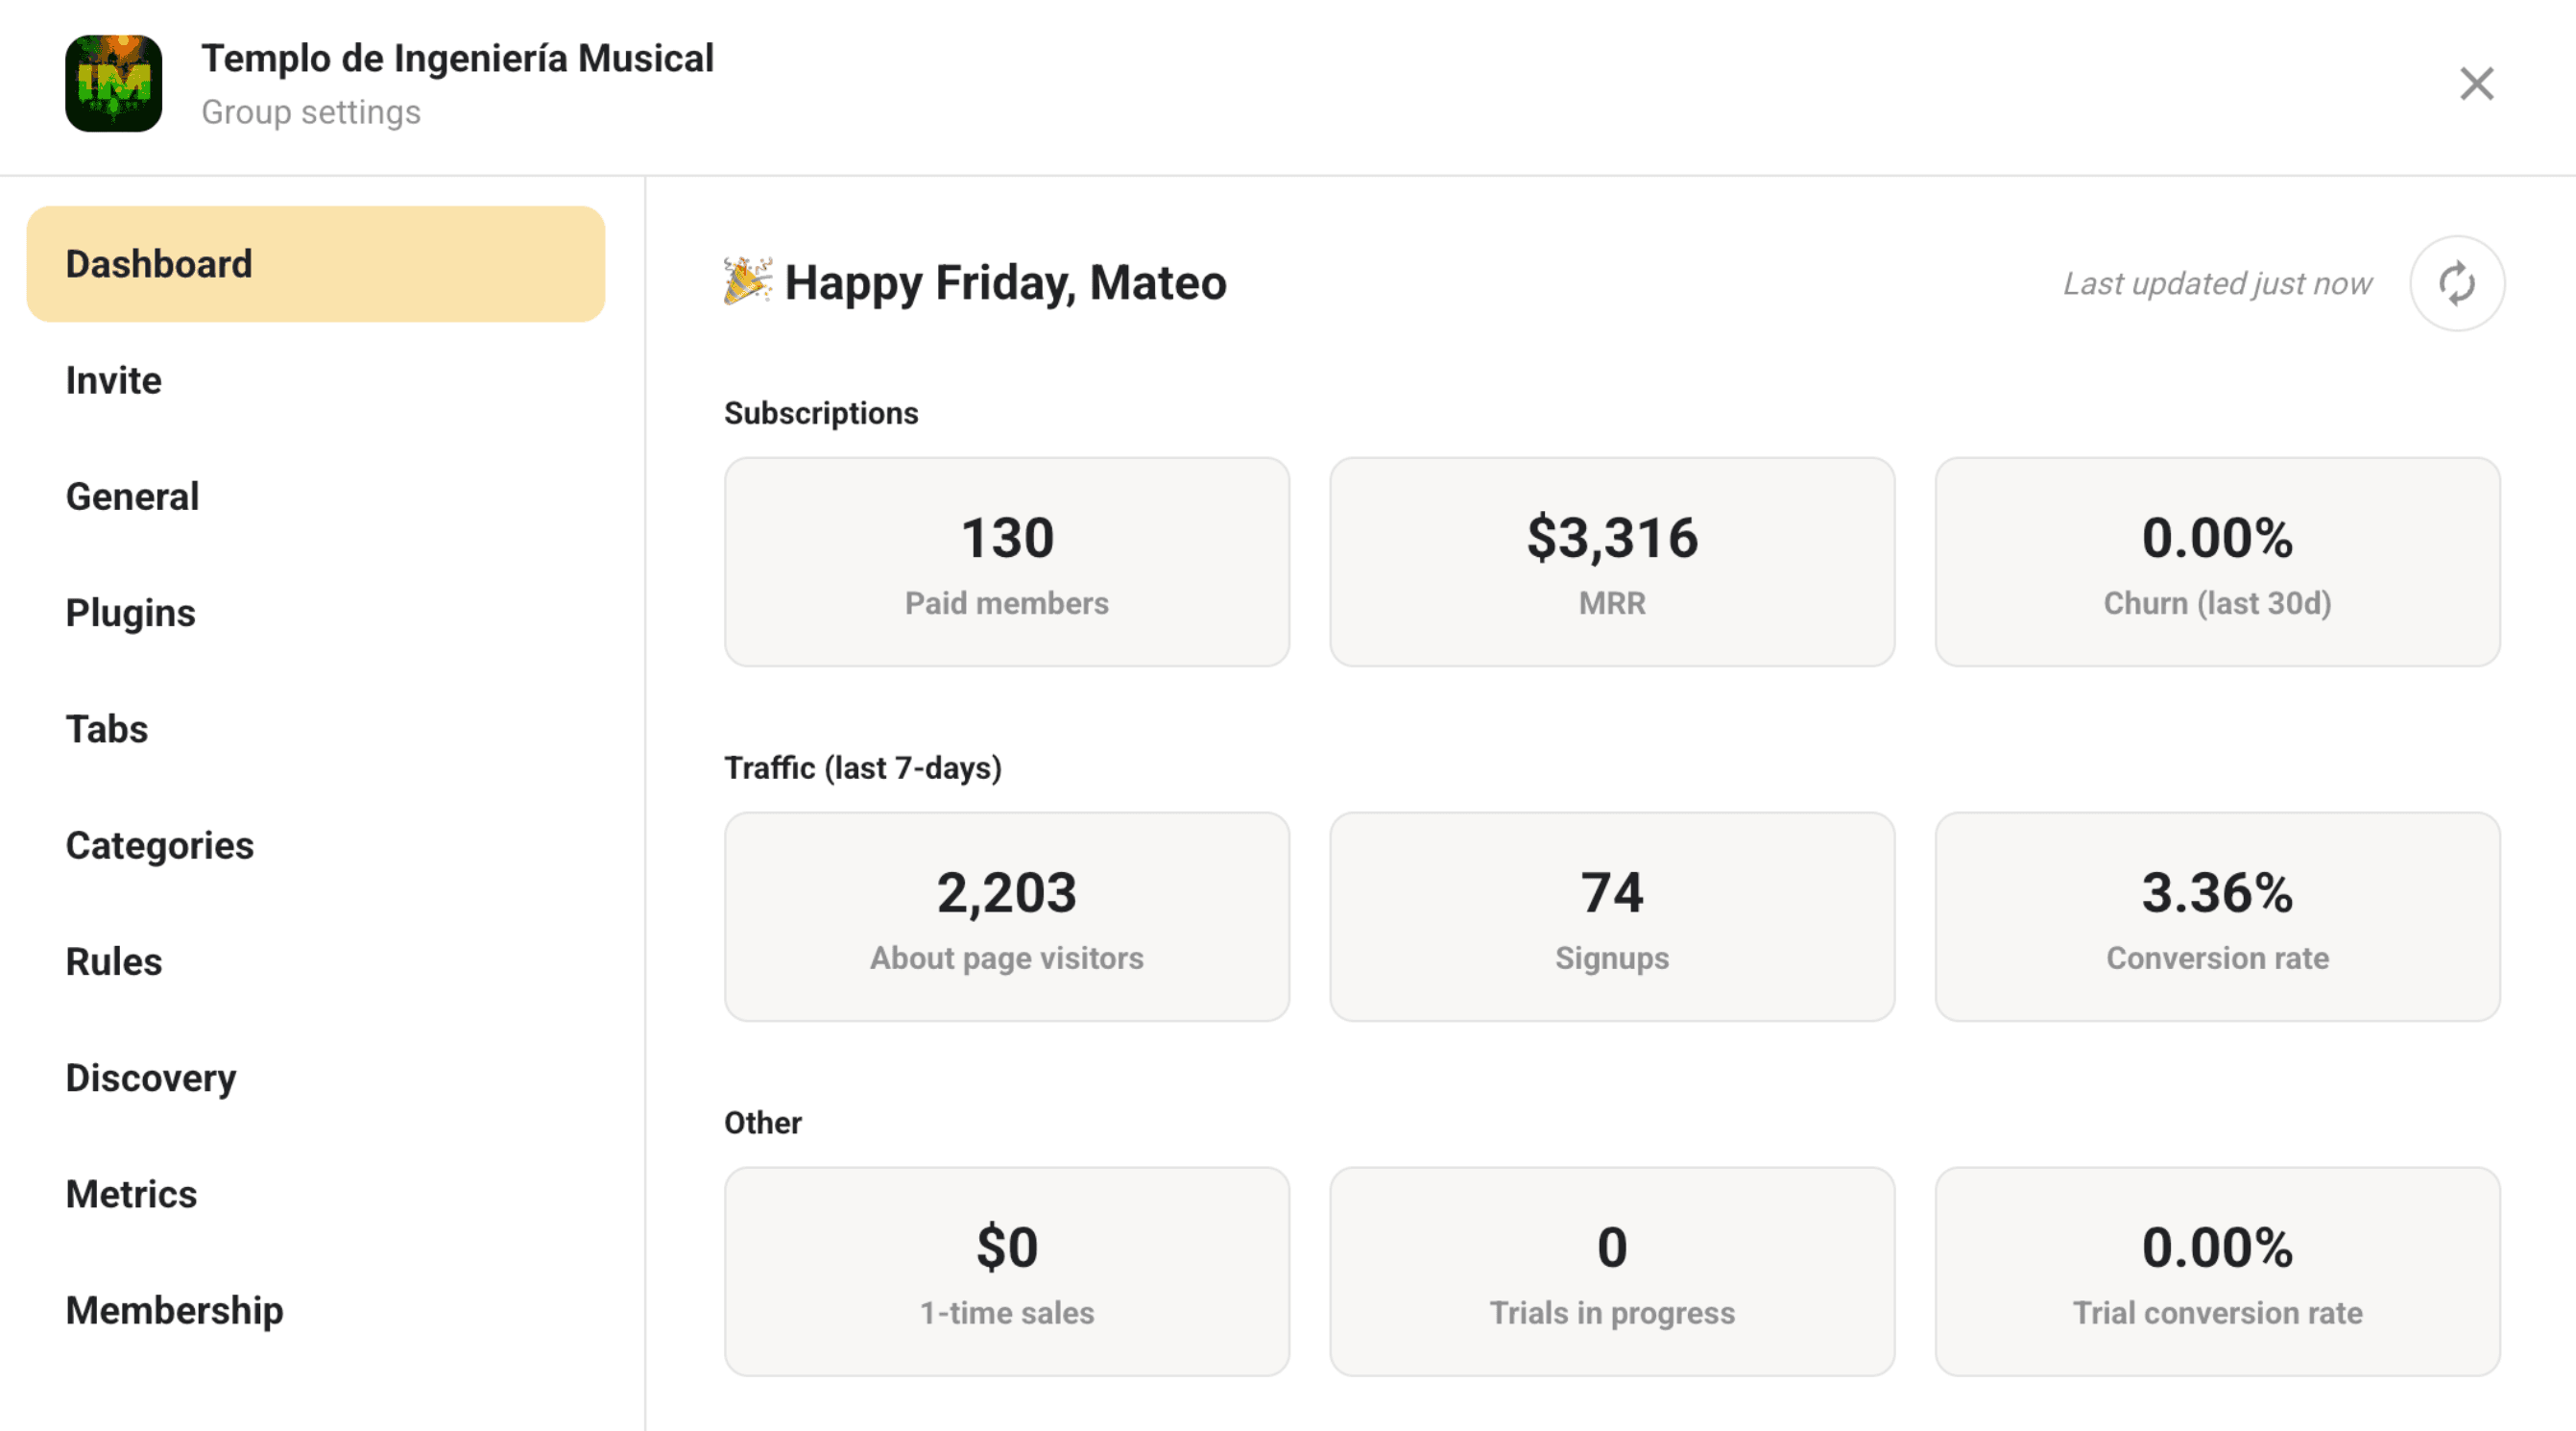This screenshot has height=1431, width=2576.
Task: Open Categories in the sidebar
Action: 160,846
